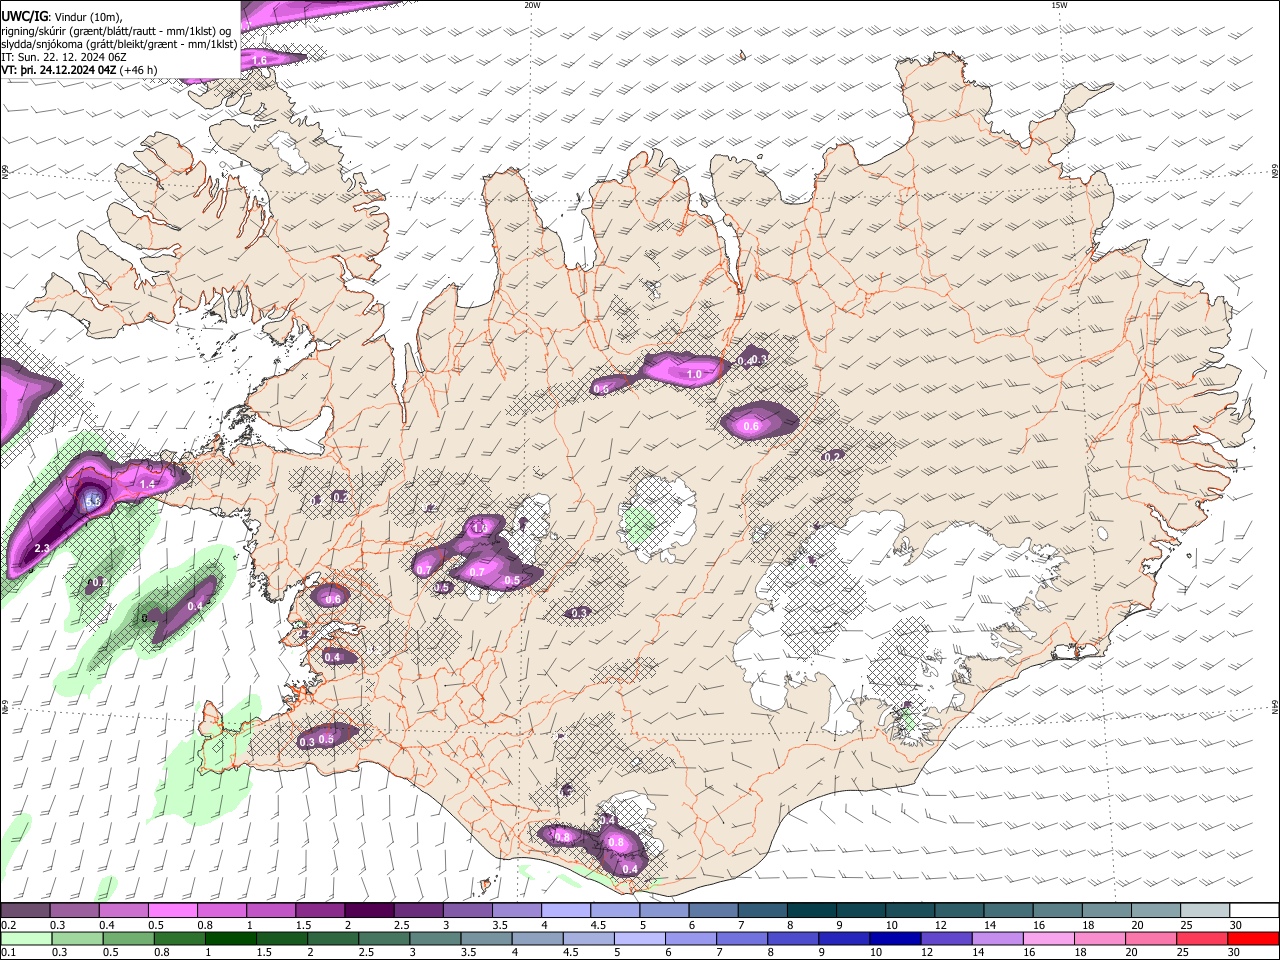Click the slydda/snjókoma legend description line

tap(119, 44)
